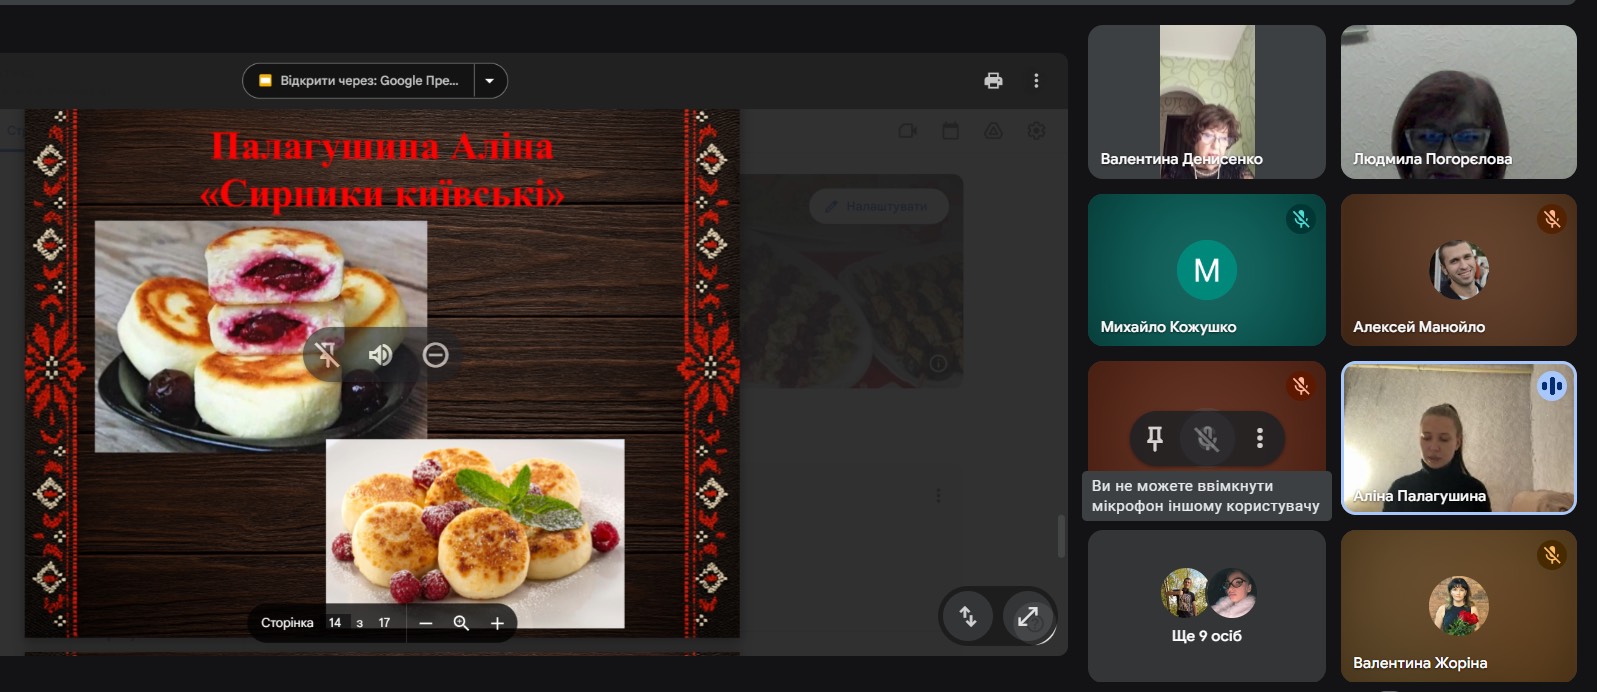Open the viewer's three-dot more actions menu
The height and width of the screenshot is (692, 1597).
click(x=1036, y=81)
